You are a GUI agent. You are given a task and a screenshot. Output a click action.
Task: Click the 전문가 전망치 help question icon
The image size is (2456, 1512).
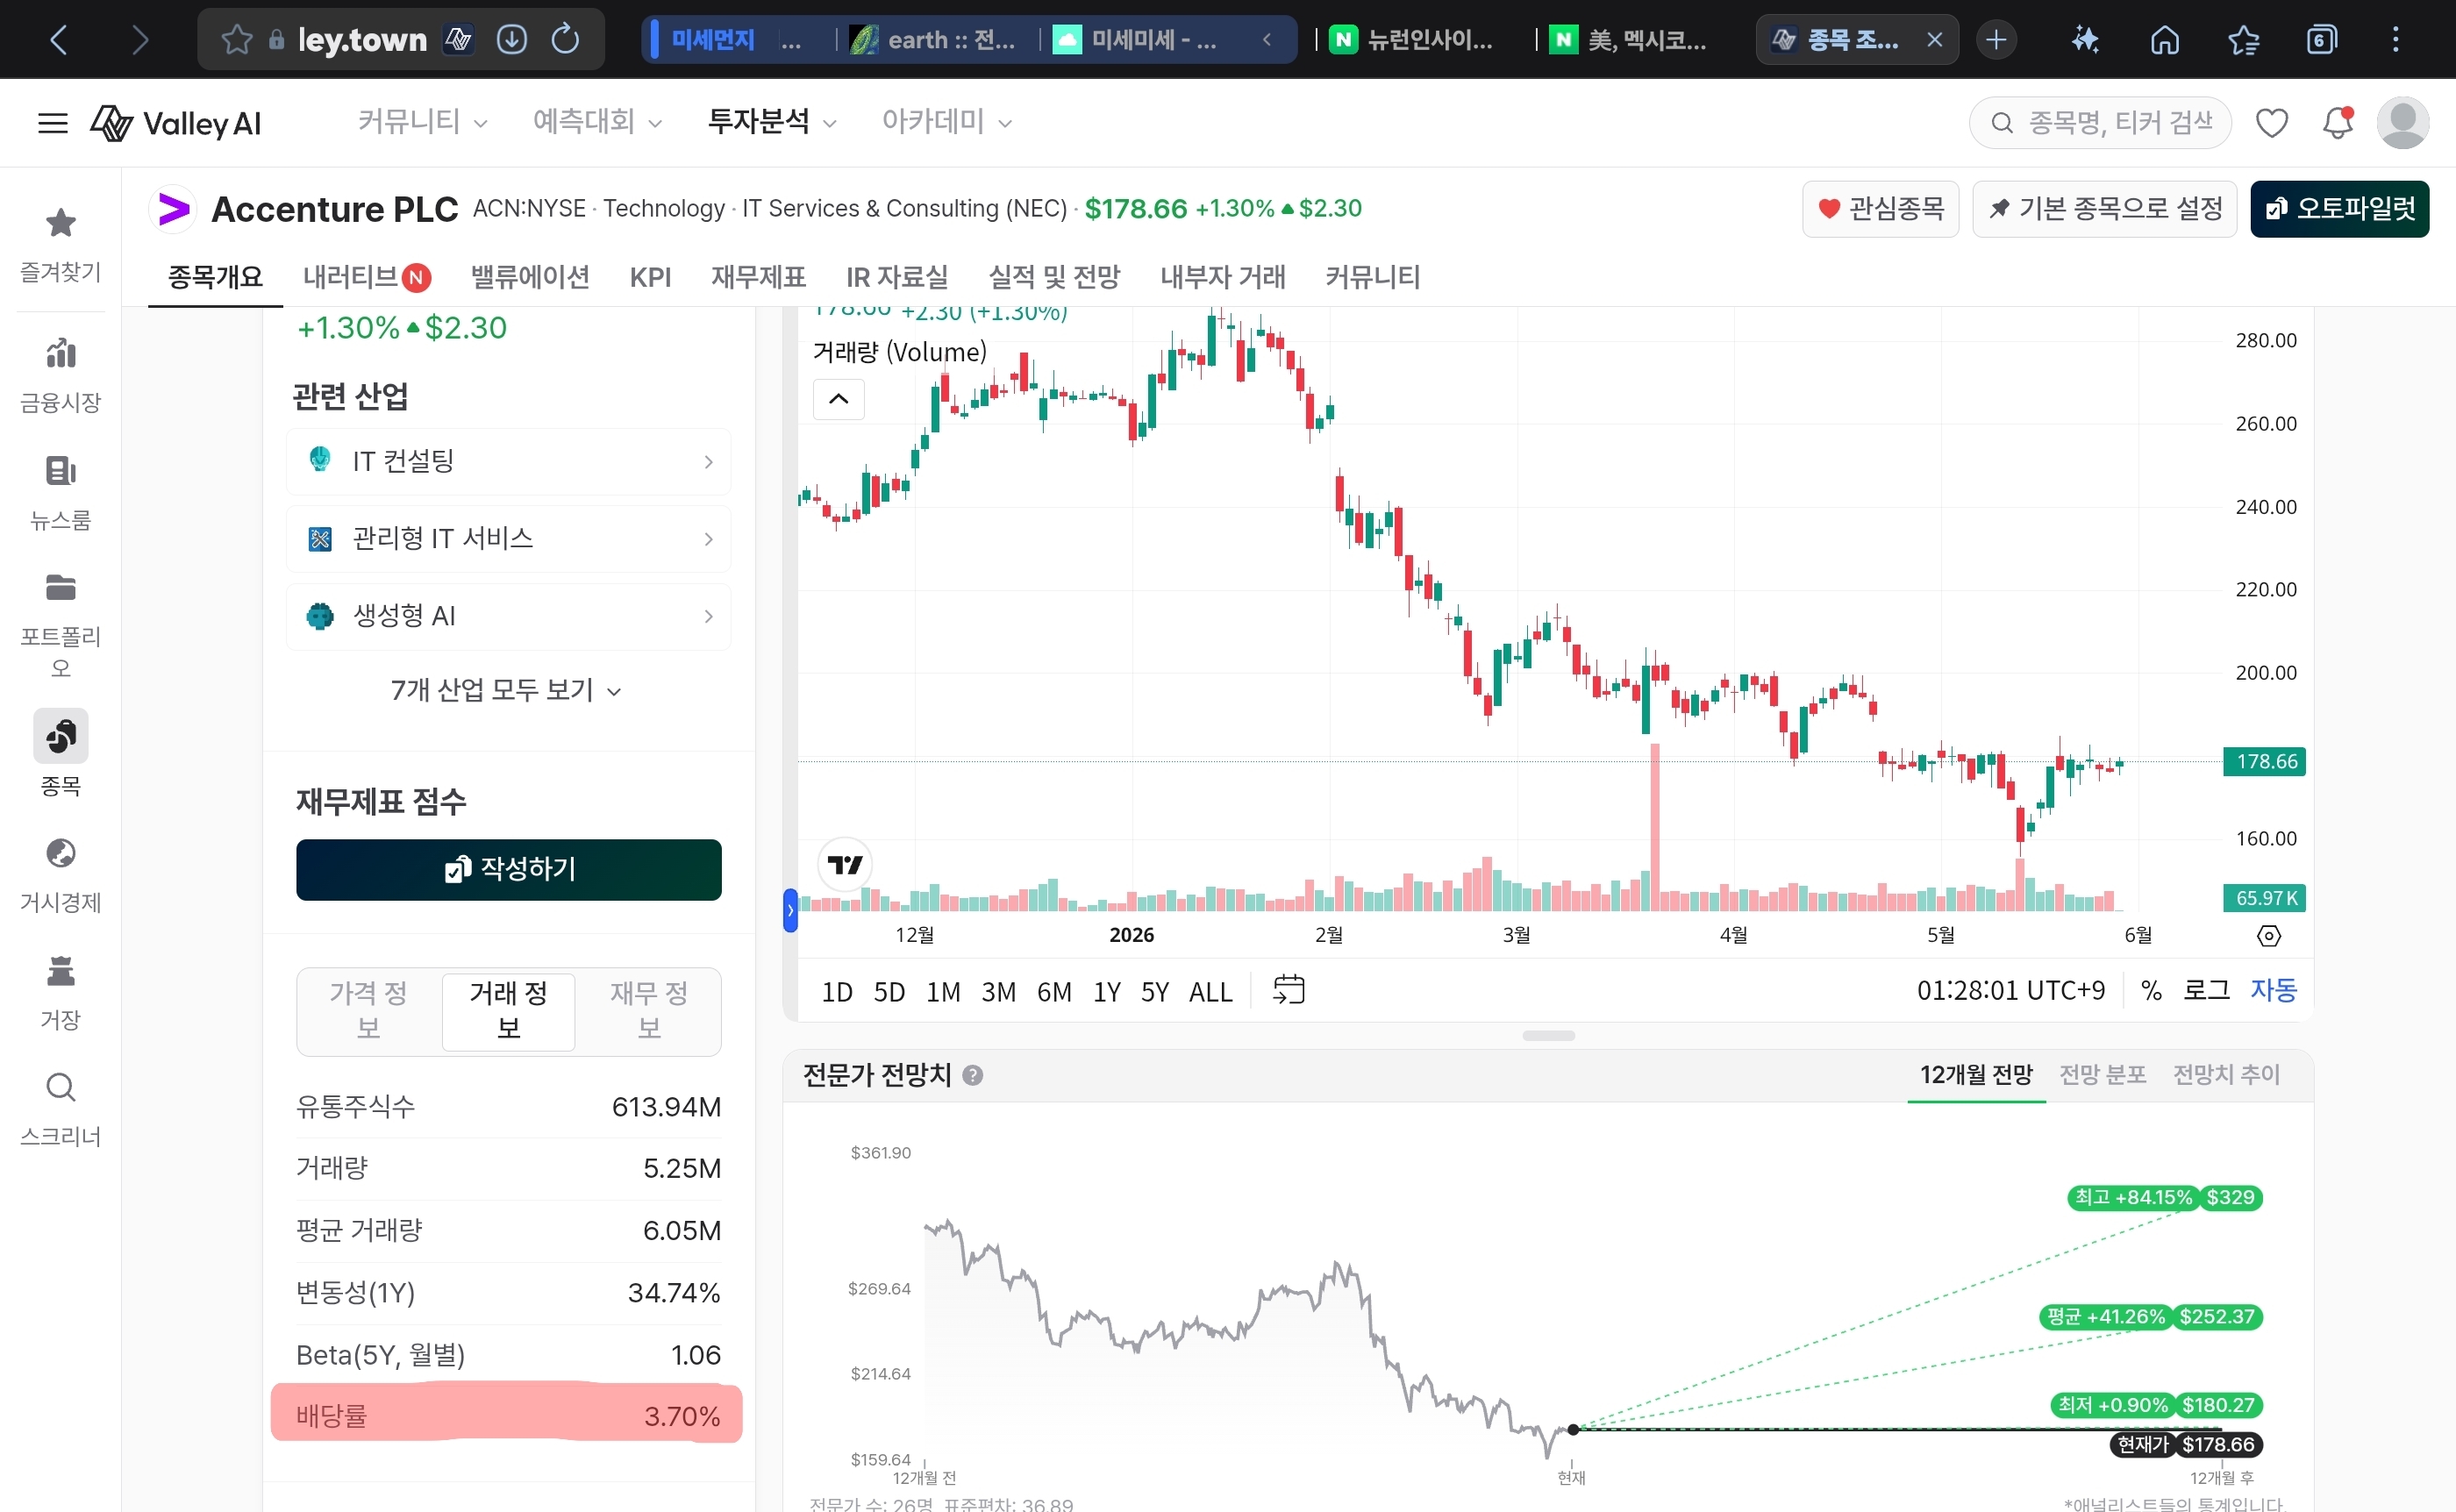972,1075
